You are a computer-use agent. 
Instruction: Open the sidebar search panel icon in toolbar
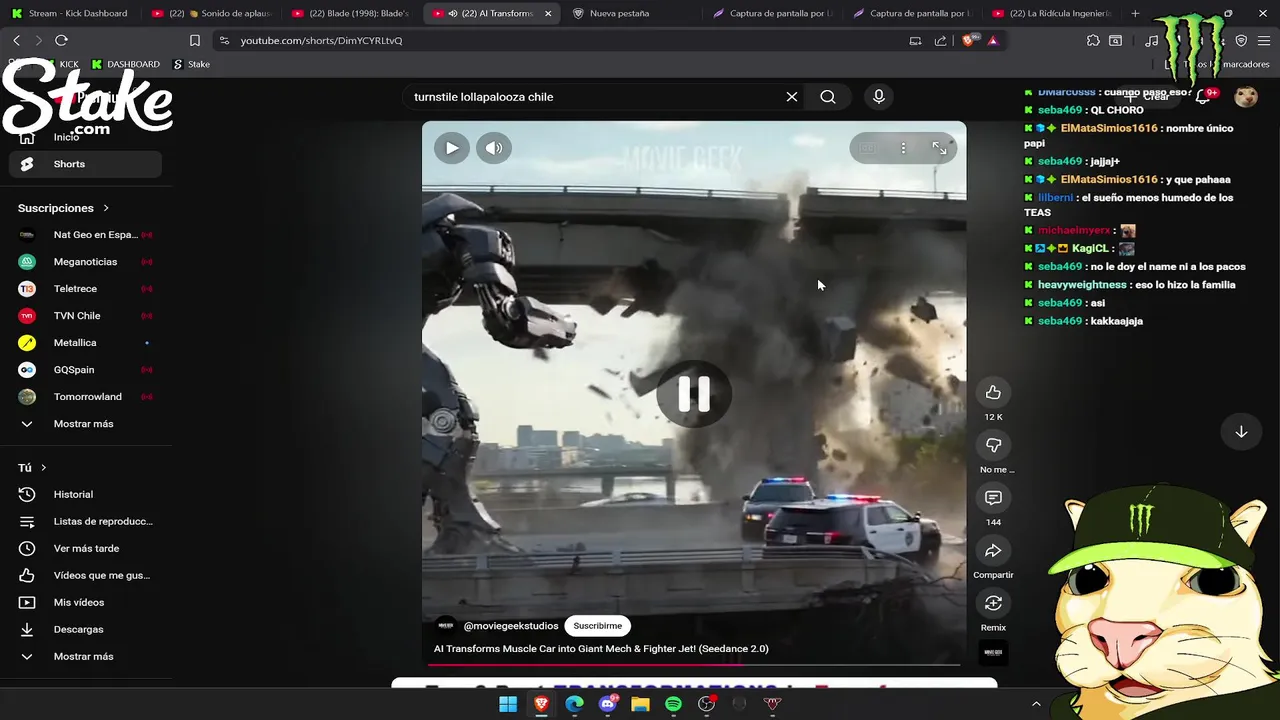pos(1115,40)
